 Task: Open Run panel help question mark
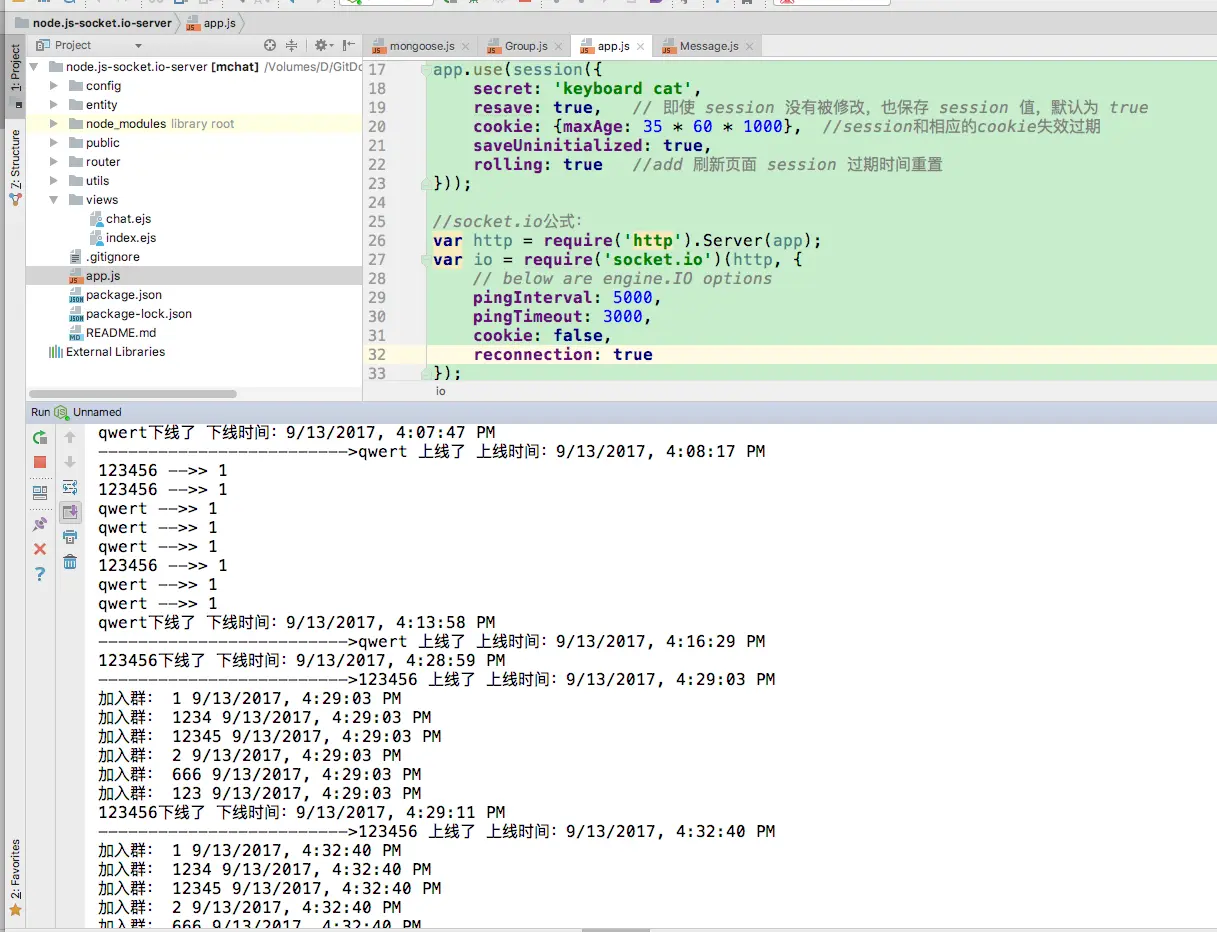[x=40, y=574]
